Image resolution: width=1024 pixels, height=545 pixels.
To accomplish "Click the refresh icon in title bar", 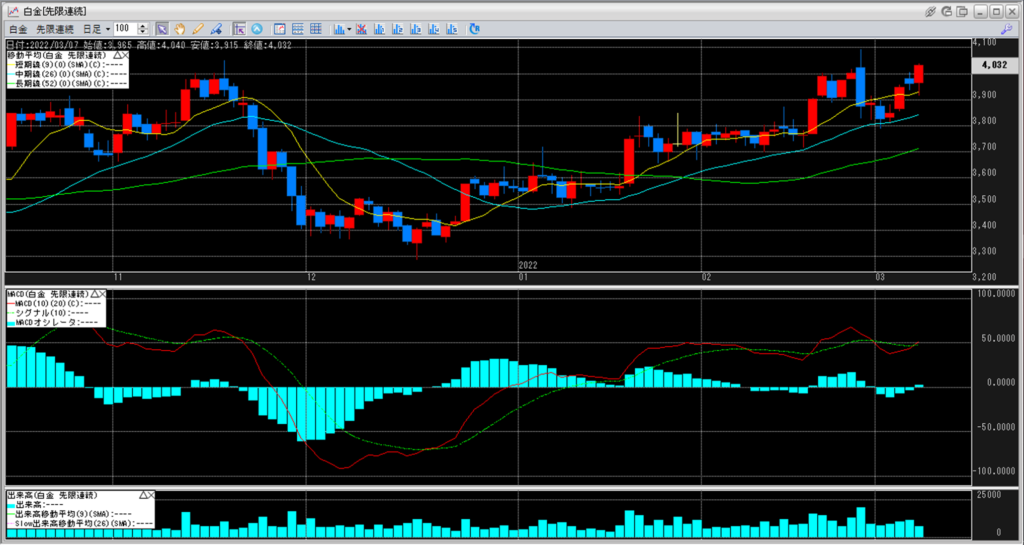I will click(949, 10).
